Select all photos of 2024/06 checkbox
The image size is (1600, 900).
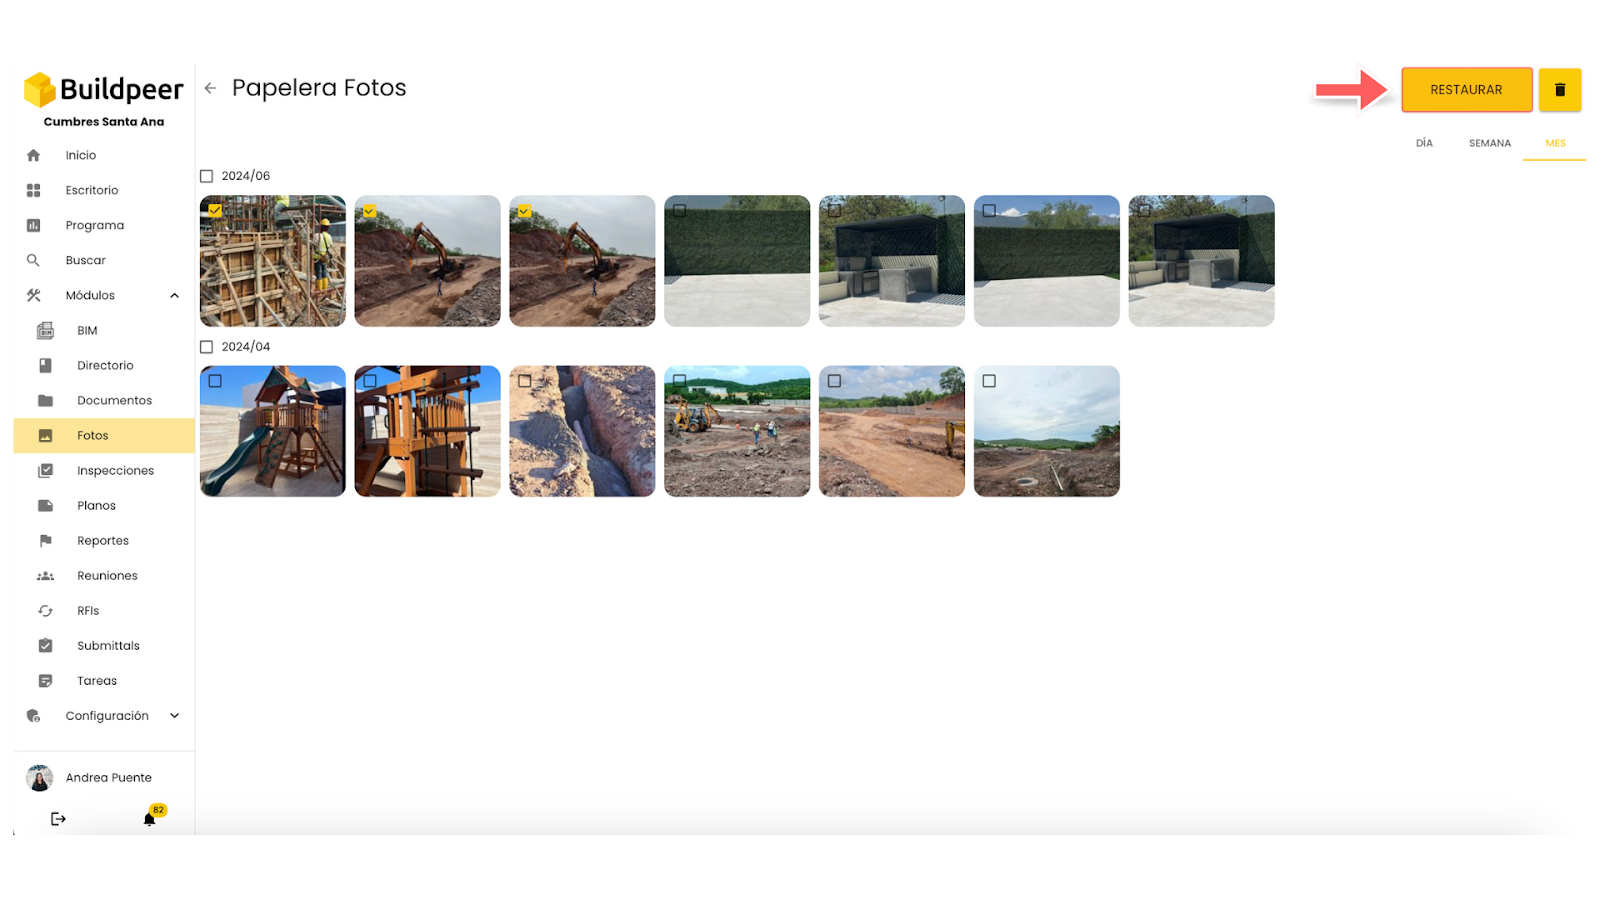[x=207, y=176]
